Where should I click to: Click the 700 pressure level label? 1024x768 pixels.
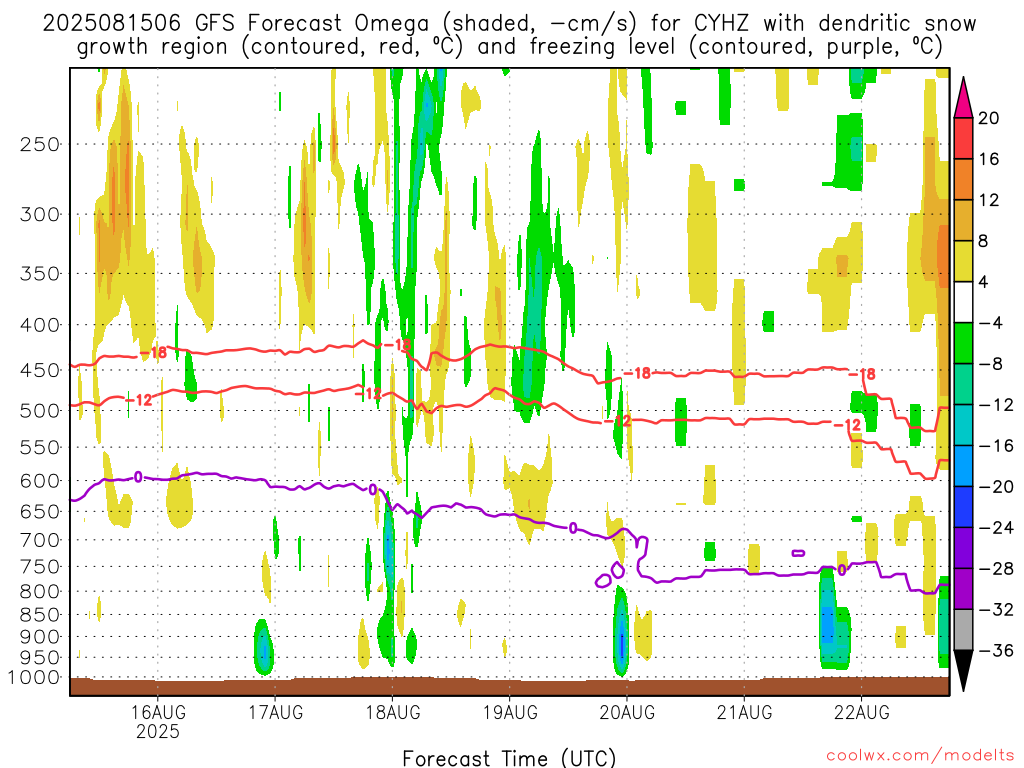pos(39,540)
